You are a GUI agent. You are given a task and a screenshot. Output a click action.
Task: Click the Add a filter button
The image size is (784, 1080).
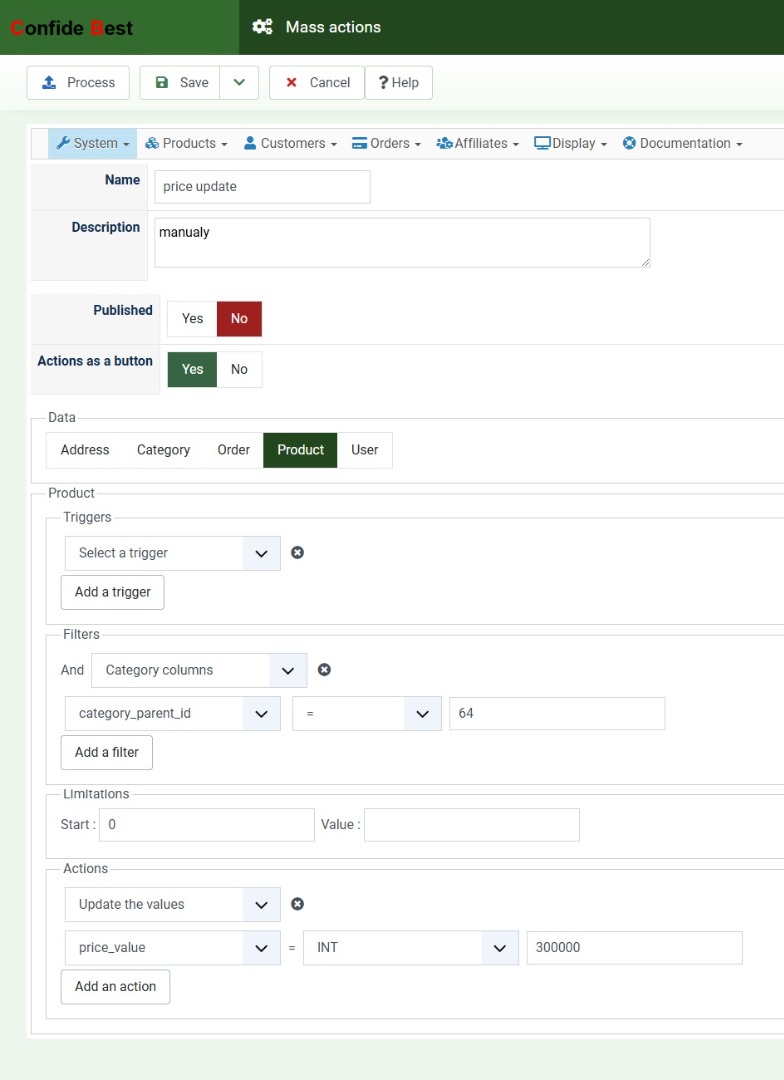point(107,752)
